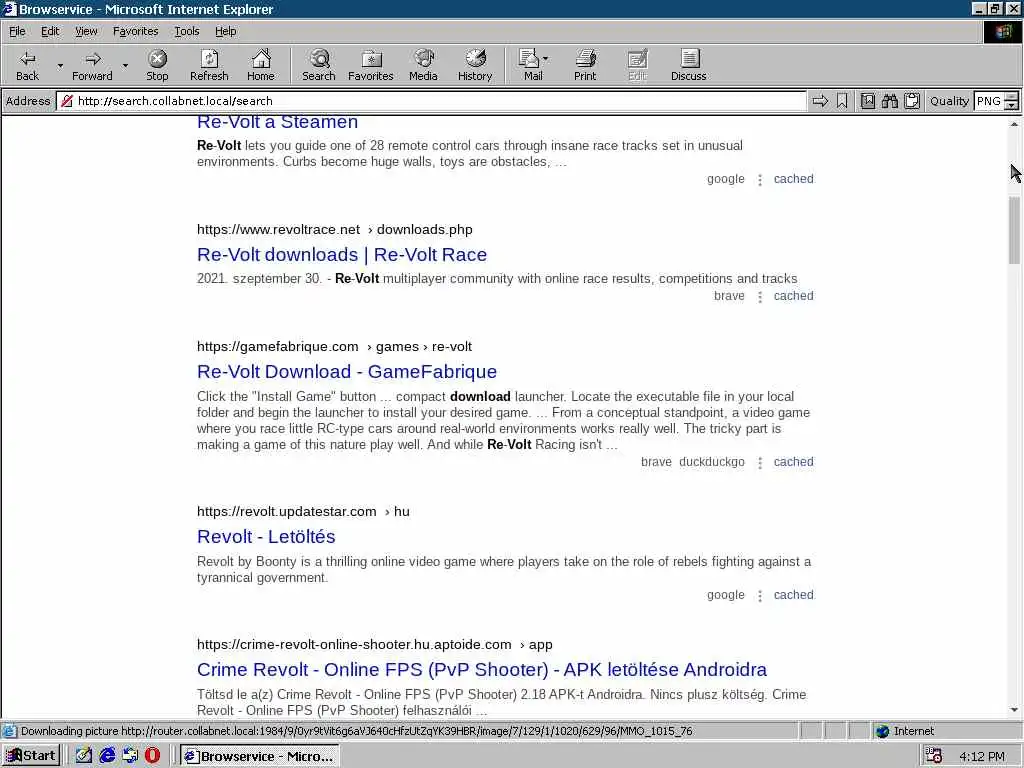This screenshot has height=768, width=1024.
Task: Click the clipboard icon beside Quality
Action: (912, 101)
